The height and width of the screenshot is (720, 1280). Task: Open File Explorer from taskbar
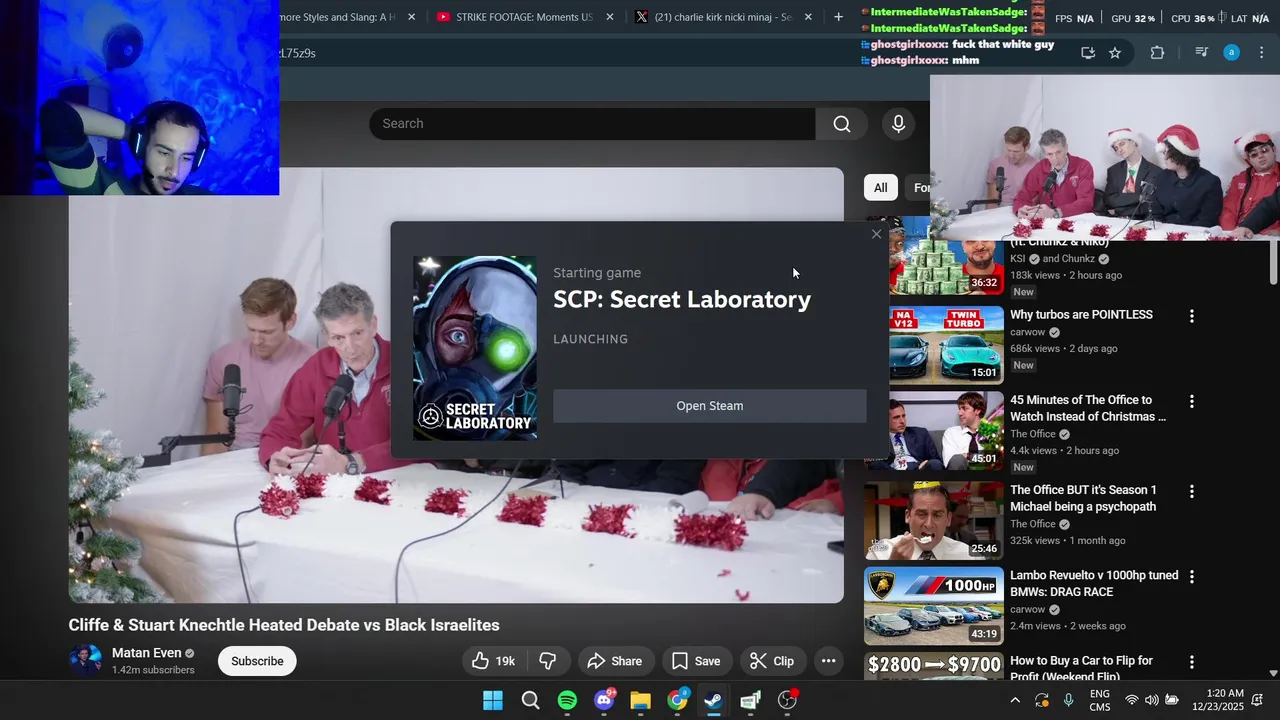[640, 700]
